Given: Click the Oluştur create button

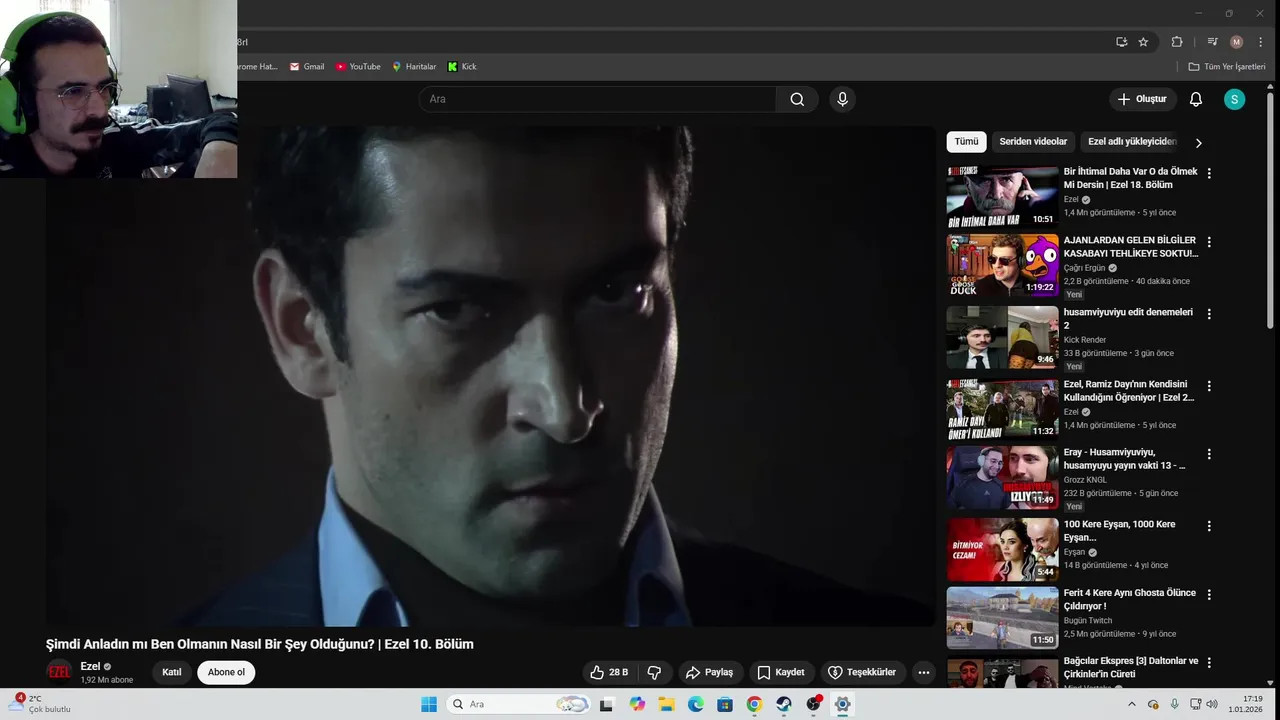Looking at the screenshot, I should click(x=1143, y=99).
